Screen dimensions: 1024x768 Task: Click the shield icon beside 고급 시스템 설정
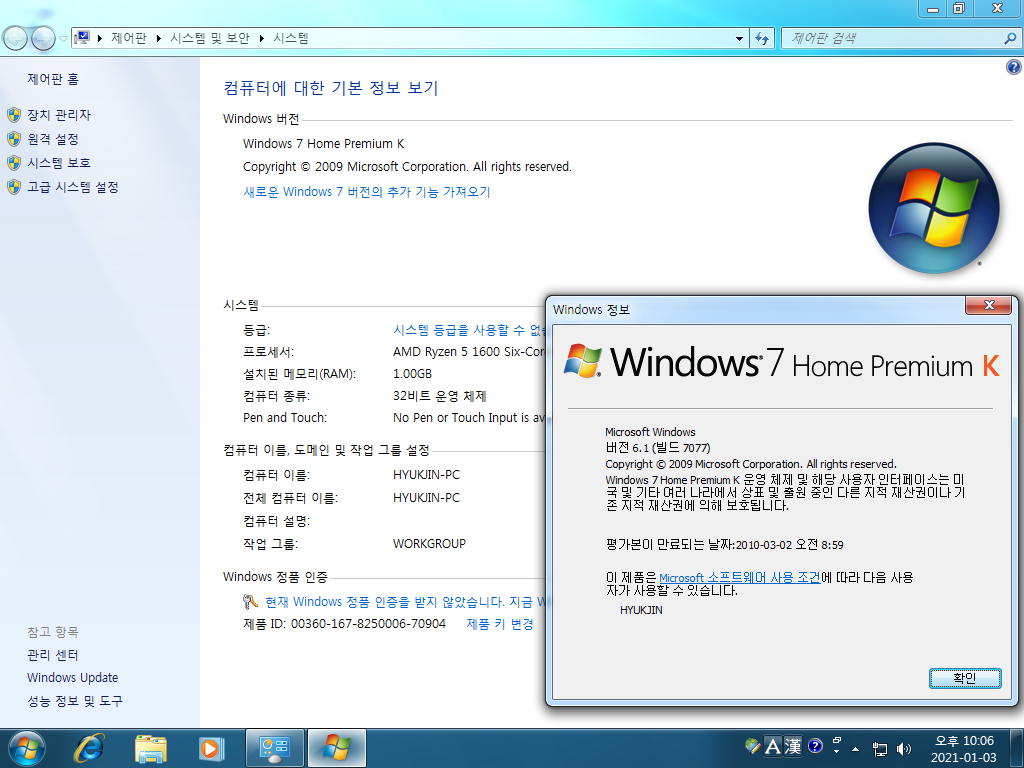click(x=14, y=187)
